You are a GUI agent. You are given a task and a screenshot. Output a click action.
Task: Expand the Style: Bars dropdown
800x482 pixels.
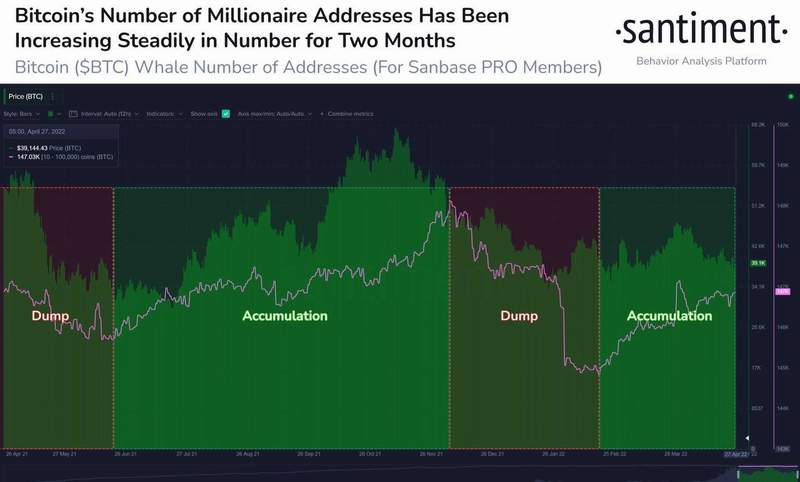[22, 114]
